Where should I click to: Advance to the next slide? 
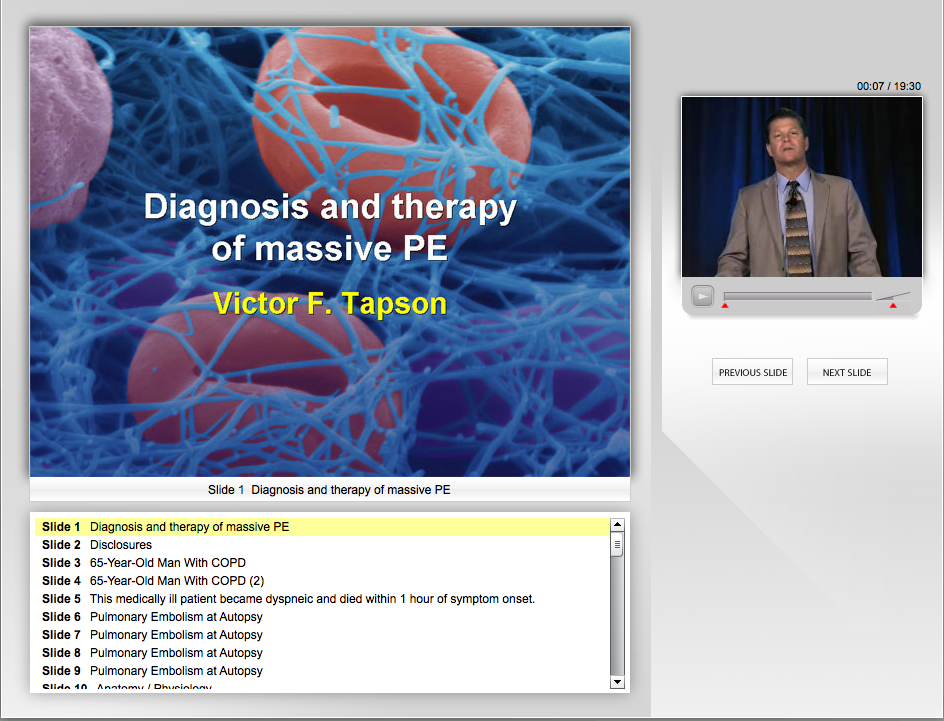click(x=846, y=372)
